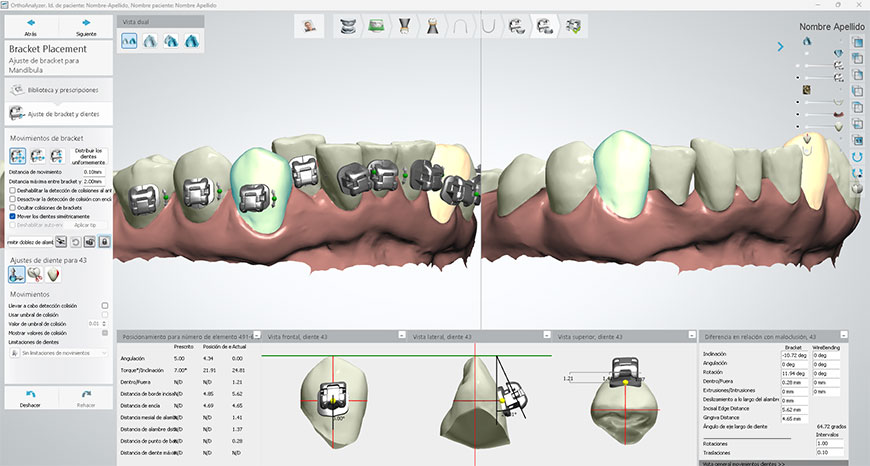Screen dimensions: 870x466
Task: Click the Vista general movimientos dientes link
Action: (x=744, y=463)
